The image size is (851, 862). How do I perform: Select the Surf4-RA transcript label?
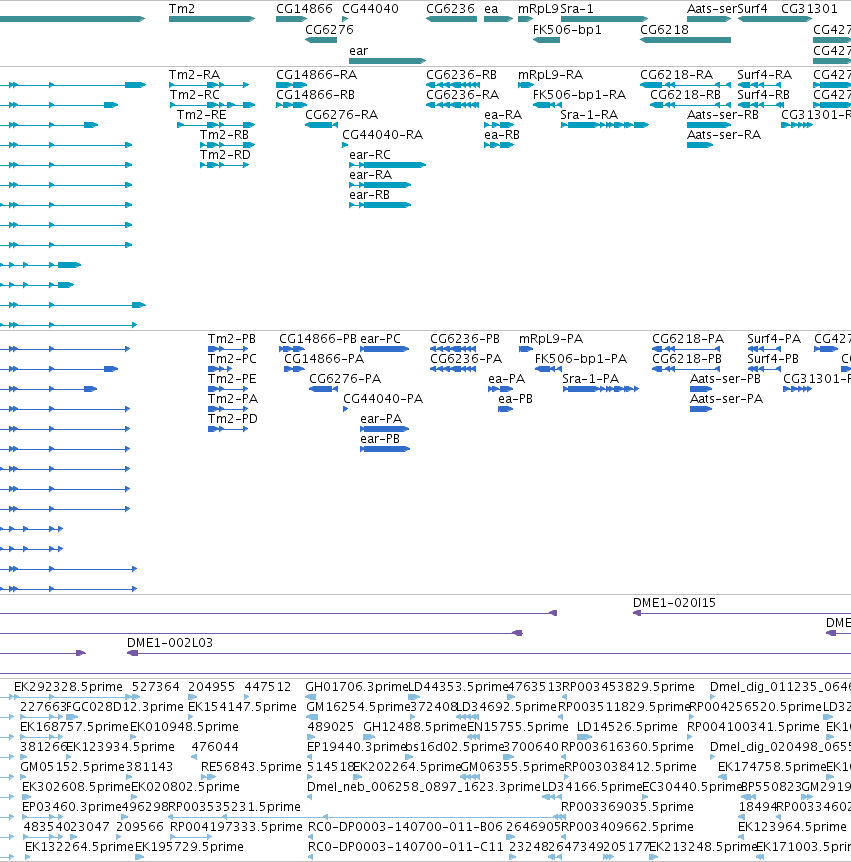click(765, 75)
